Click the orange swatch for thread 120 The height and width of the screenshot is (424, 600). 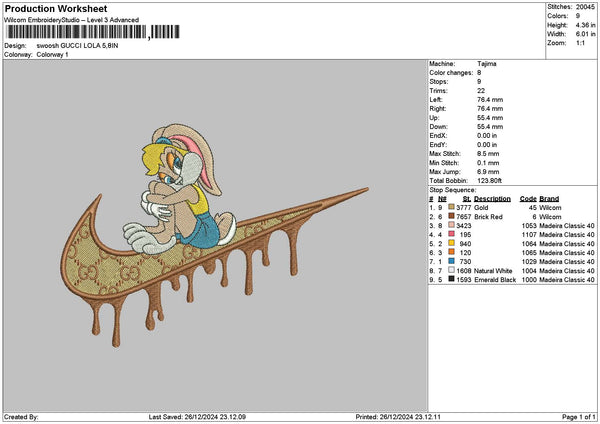[451, 252]
